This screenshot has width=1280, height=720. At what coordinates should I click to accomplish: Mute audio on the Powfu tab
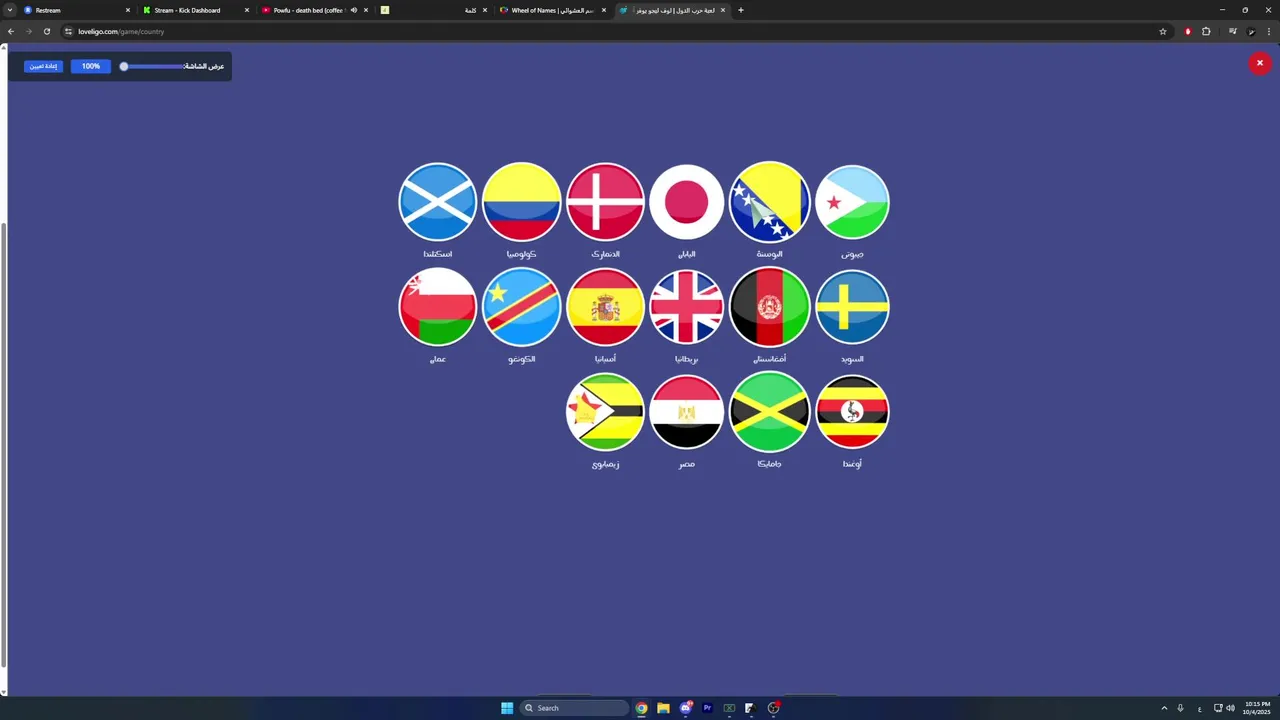(x=353, y=10)
